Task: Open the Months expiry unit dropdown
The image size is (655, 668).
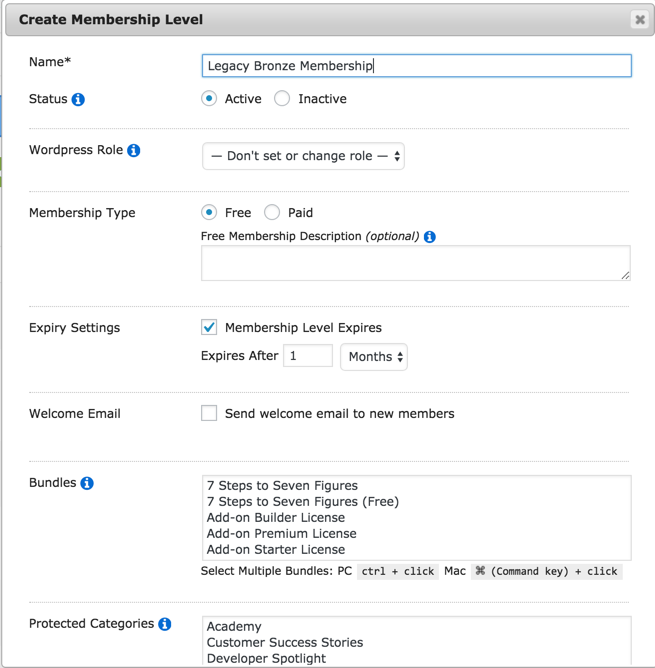Action: (374, 357)
